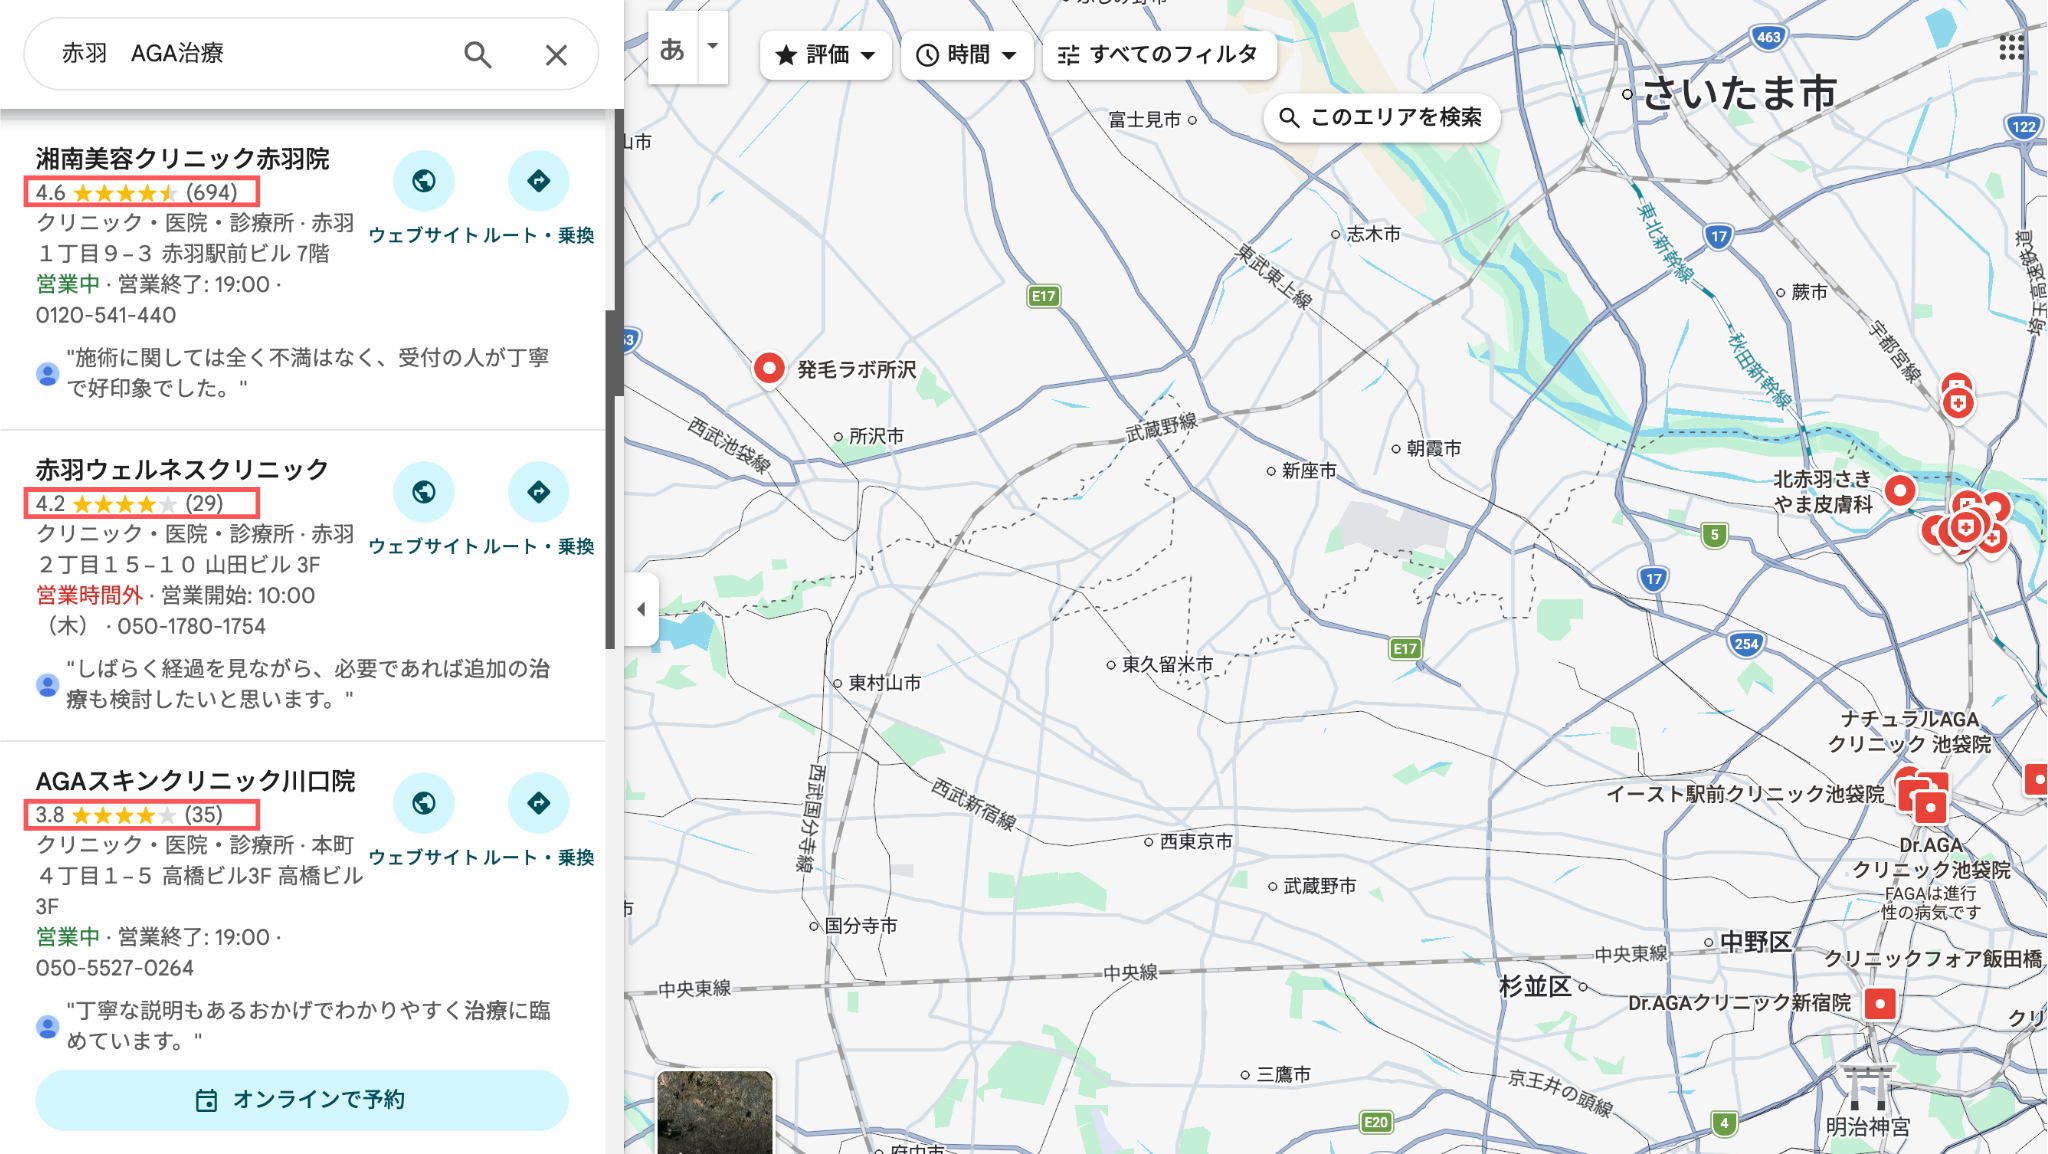Click the 明治神宮 shrine marker
Screen dimensions: 2048x1154
1867,1086
